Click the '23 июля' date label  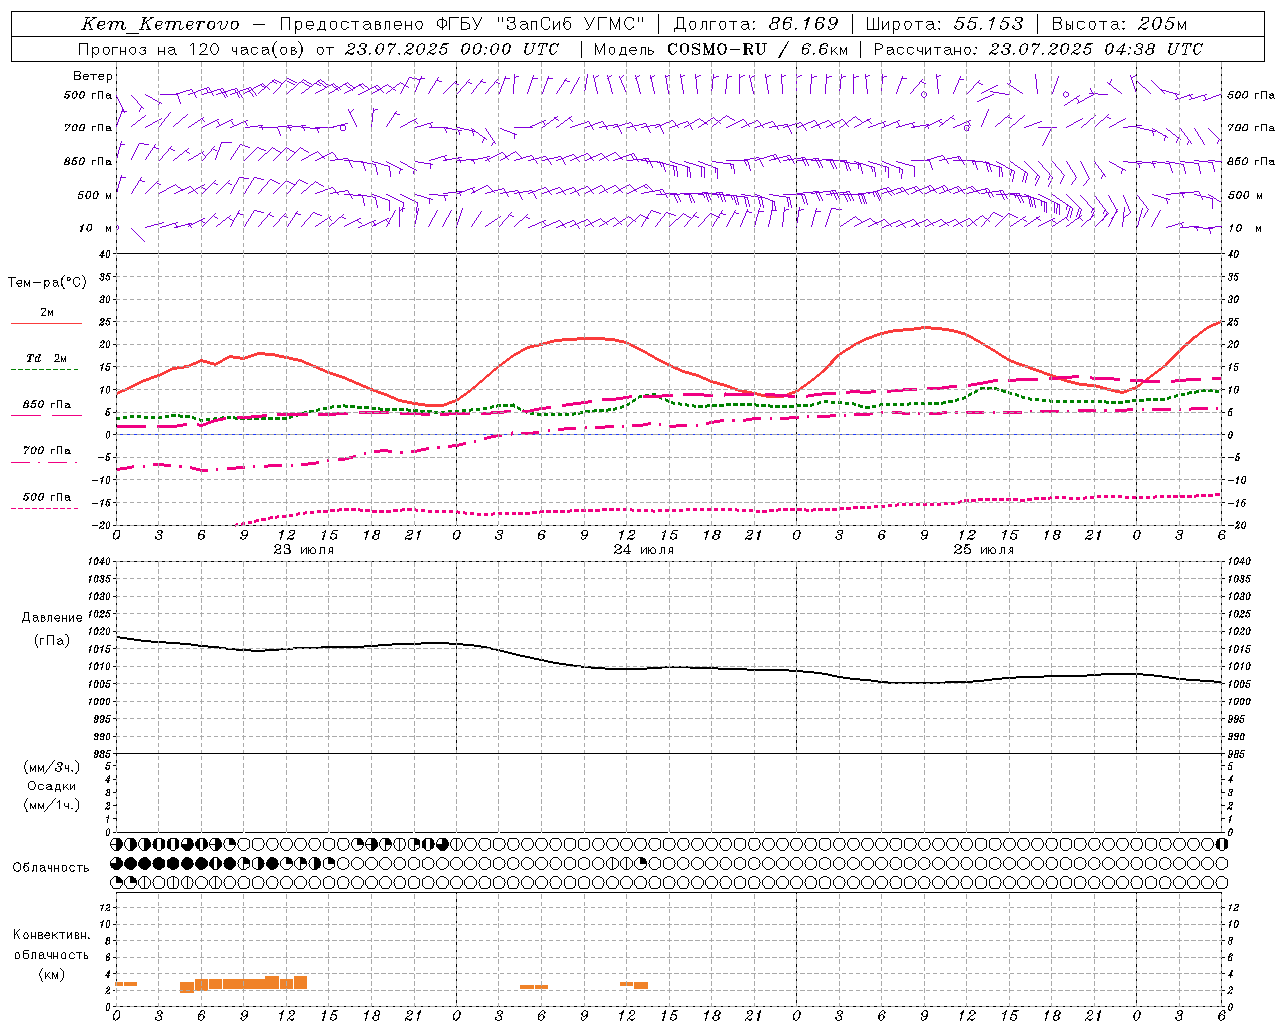[304, 550]
